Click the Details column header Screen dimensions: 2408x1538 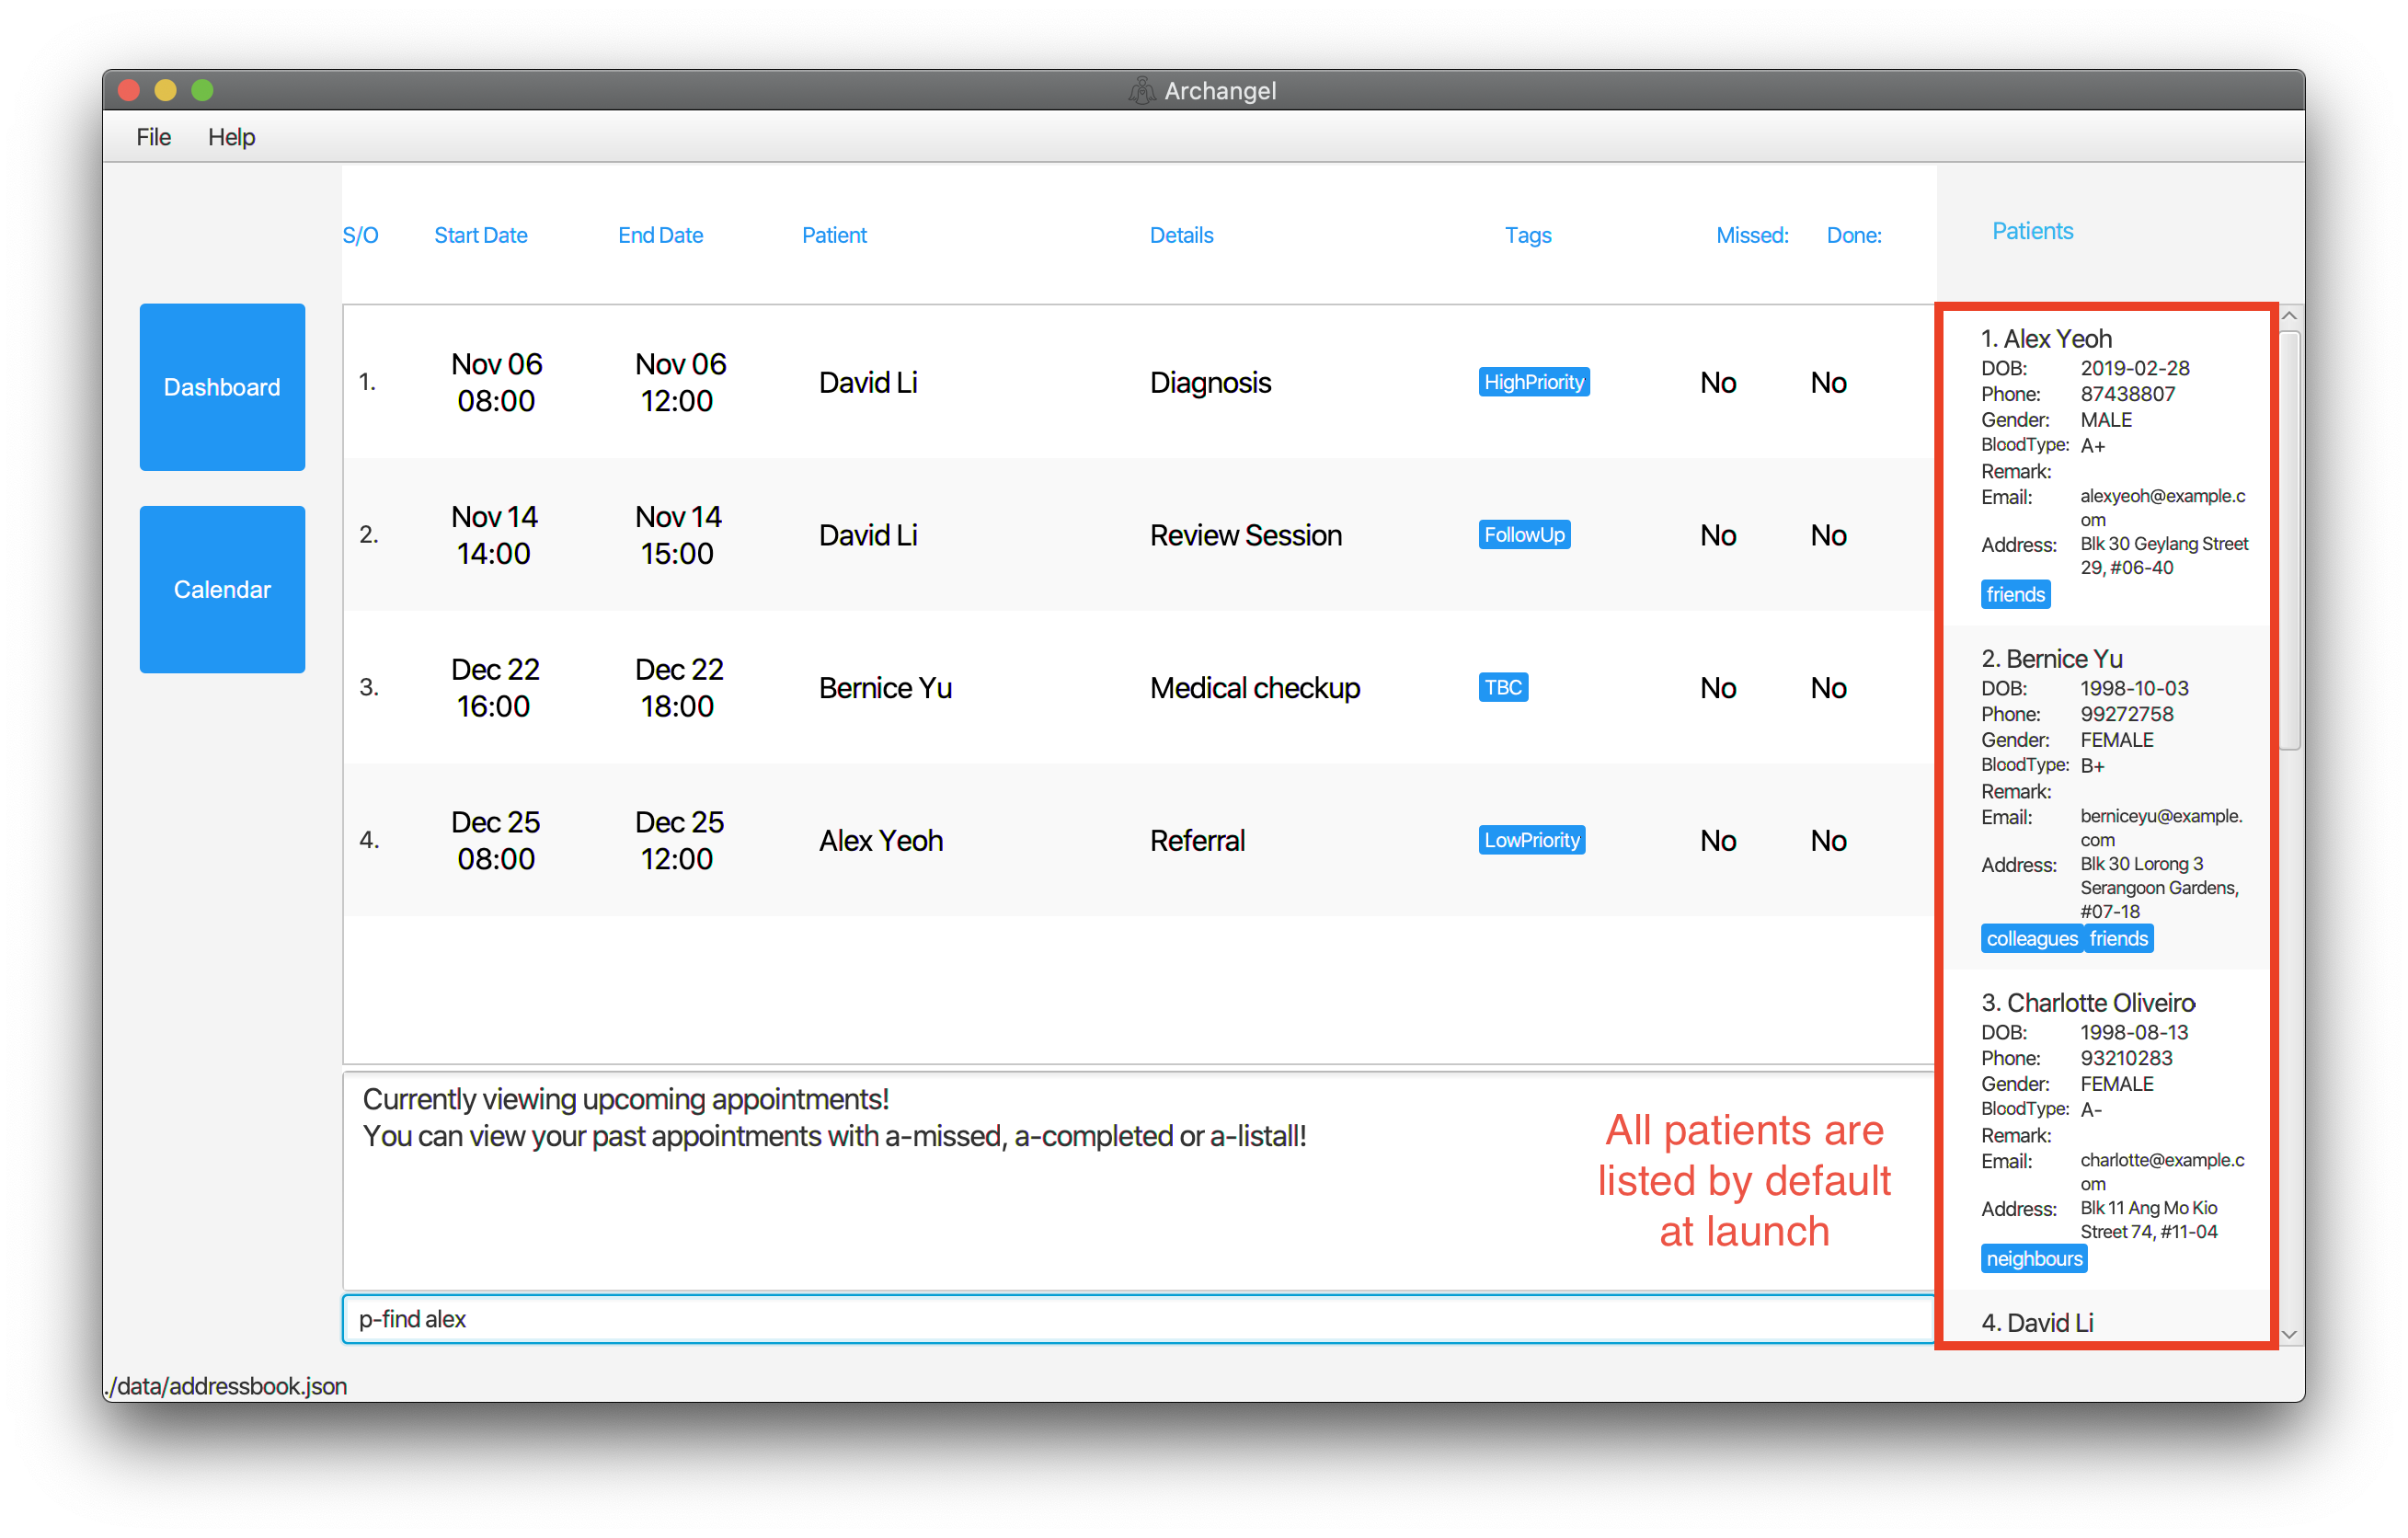coord(1181,235)
